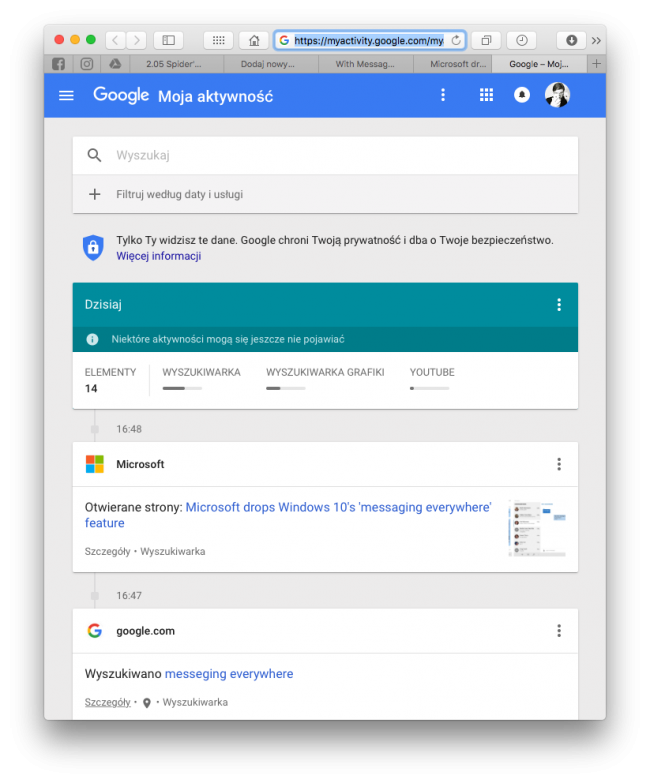Click the google.com card title text
Viewport: 650px width, 783px height.
146,631
